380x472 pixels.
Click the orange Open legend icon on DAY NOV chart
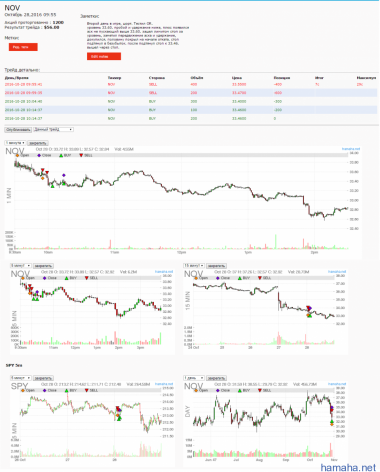[196, 390]
